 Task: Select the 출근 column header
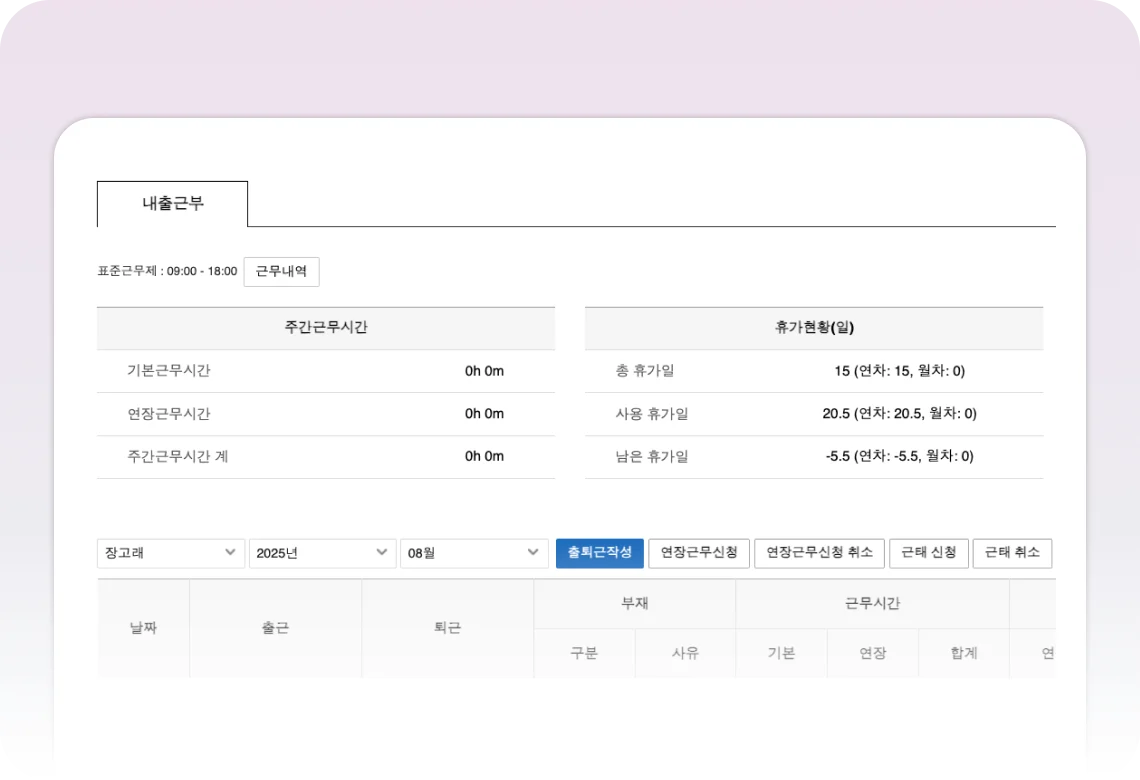click(x=275, y=628)
